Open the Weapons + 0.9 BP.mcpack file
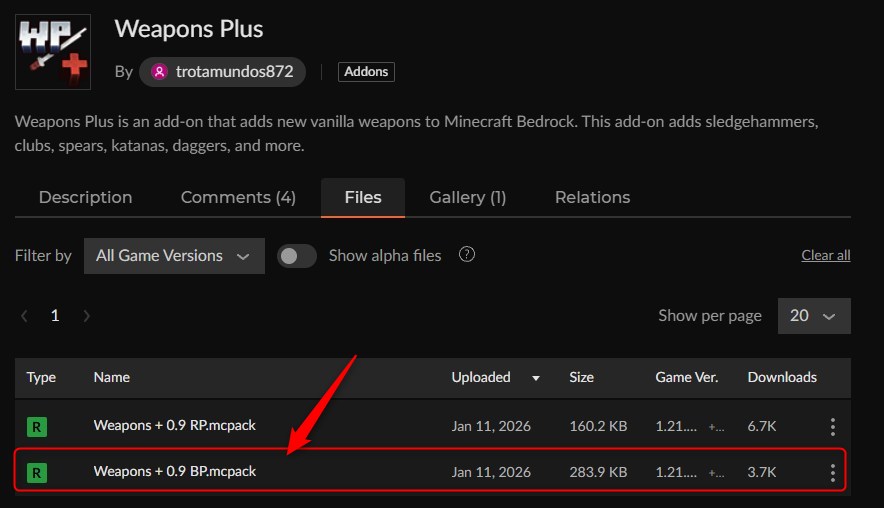Image resolution: width=884 pixels, height=508 pixels. pos(174,471)
